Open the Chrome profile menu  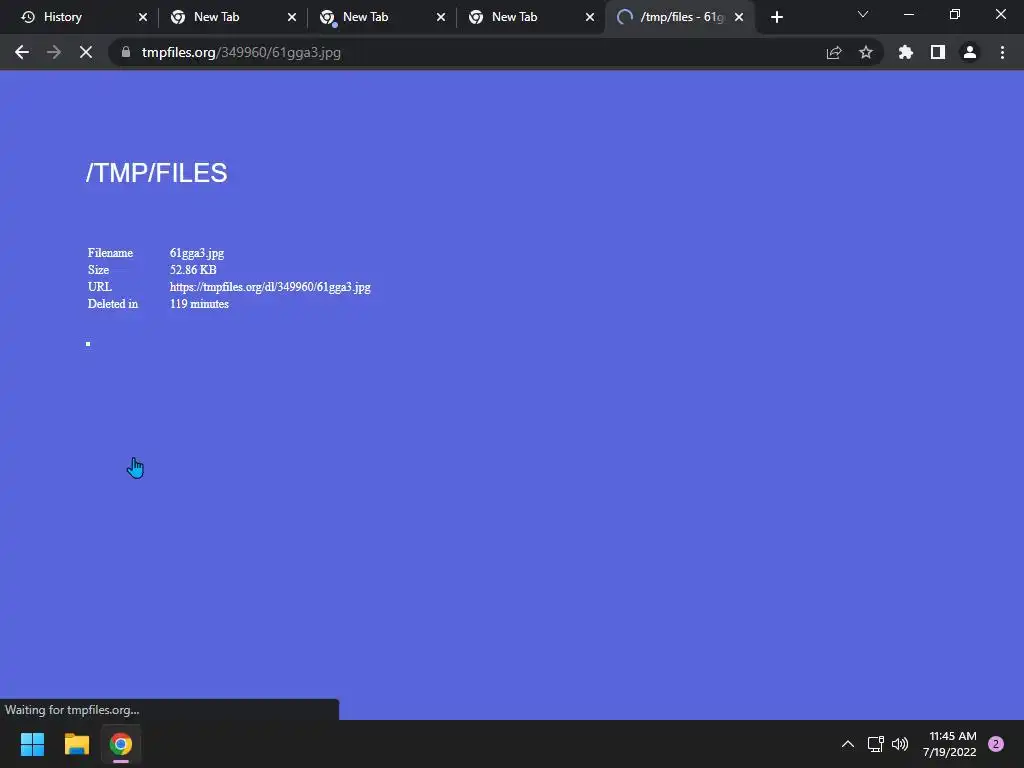click(x=970, y=52)
